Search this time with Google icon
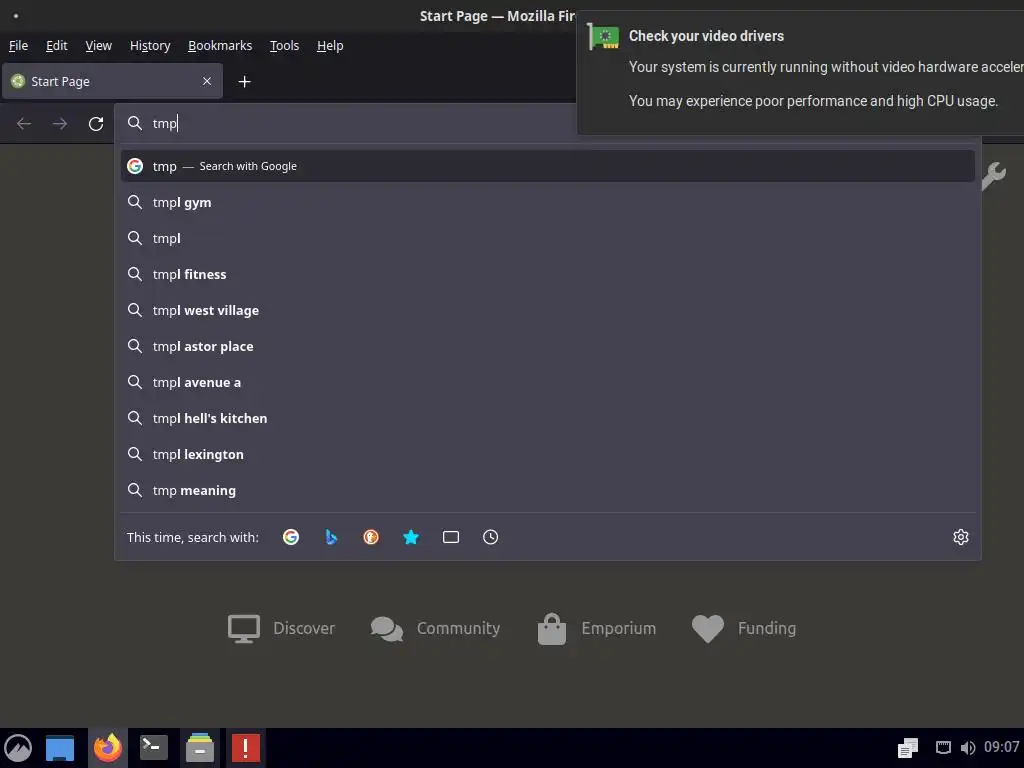This screenshot has width=1024, height=768. pos(291,537)
